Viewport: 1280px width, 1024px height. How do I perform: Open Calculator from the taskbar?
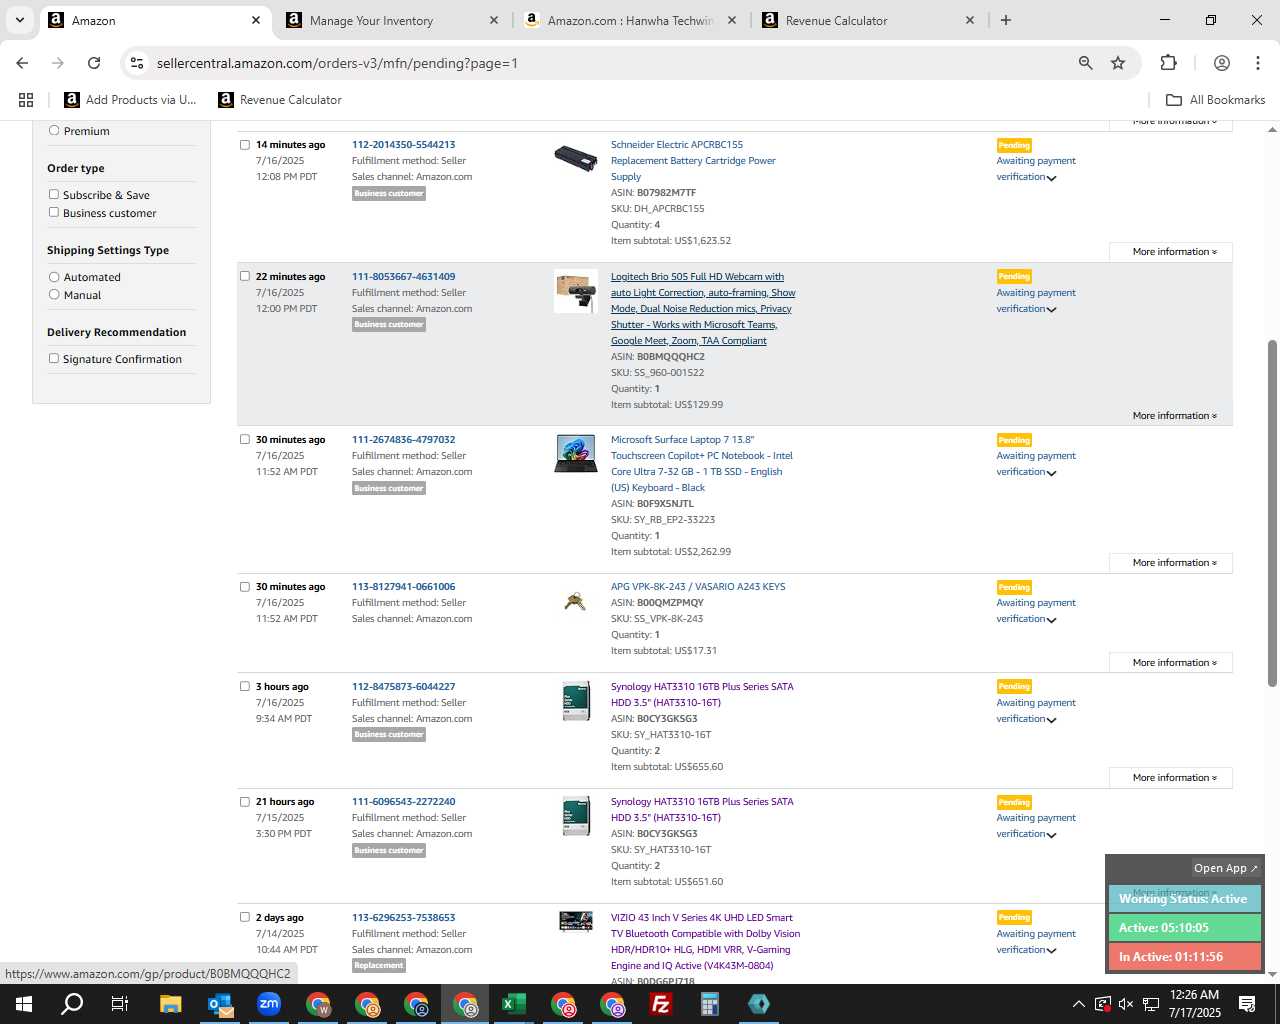710,1004
